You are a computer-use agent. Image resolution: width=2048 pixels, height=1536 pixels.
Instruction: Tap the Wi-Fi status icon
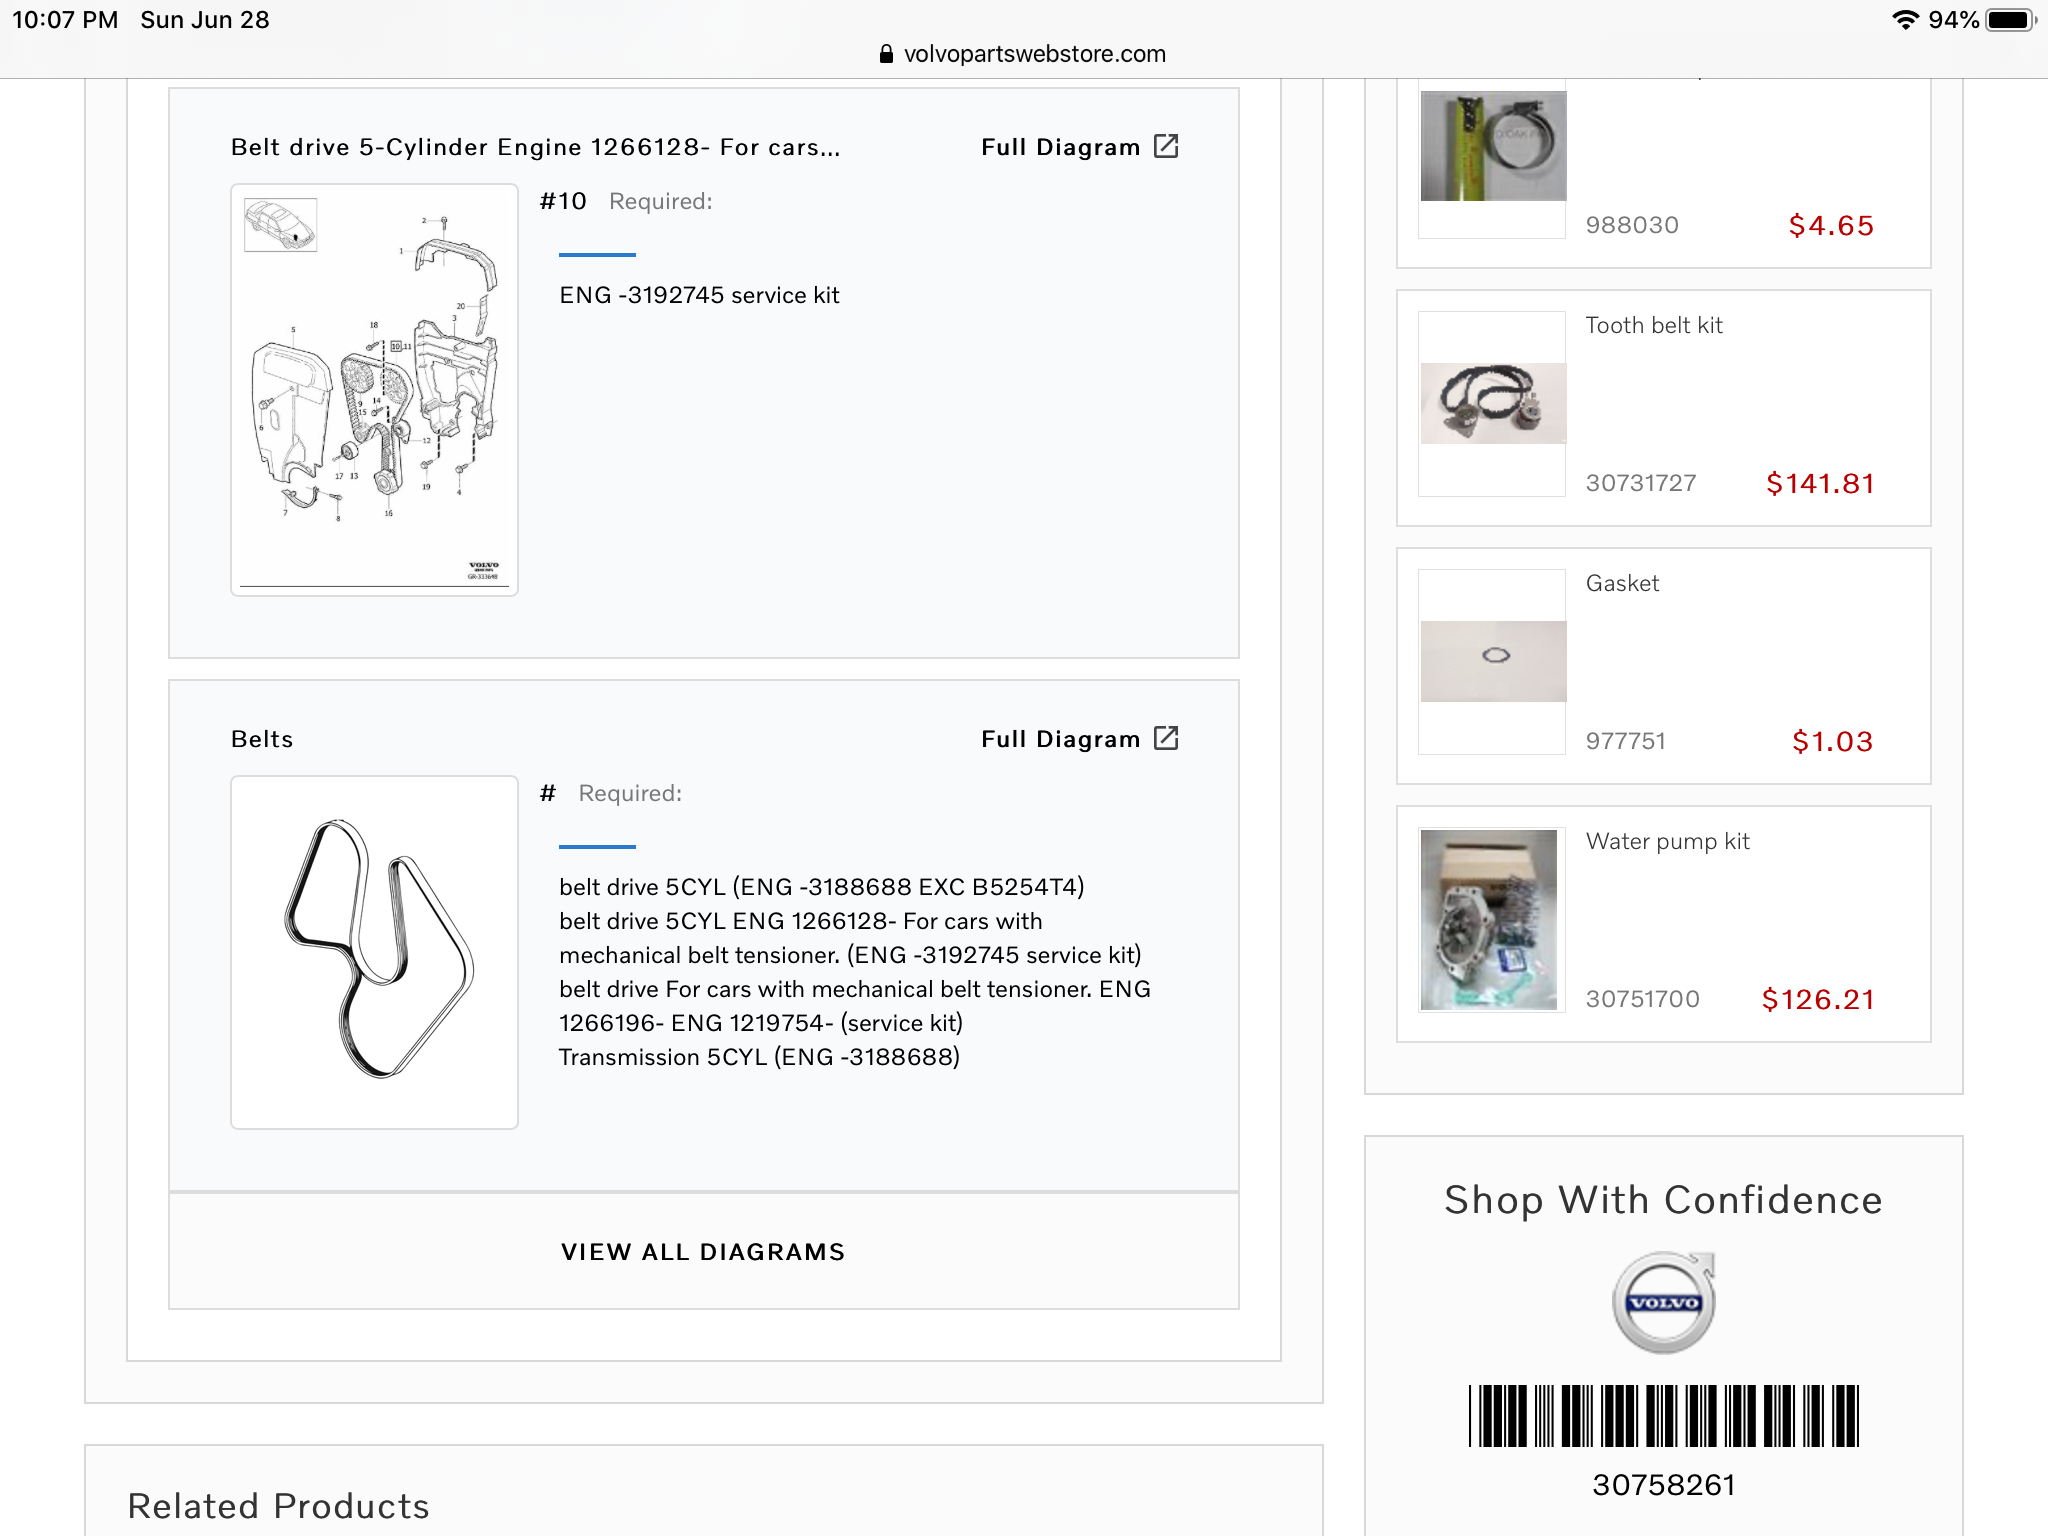click(1905, 20)
